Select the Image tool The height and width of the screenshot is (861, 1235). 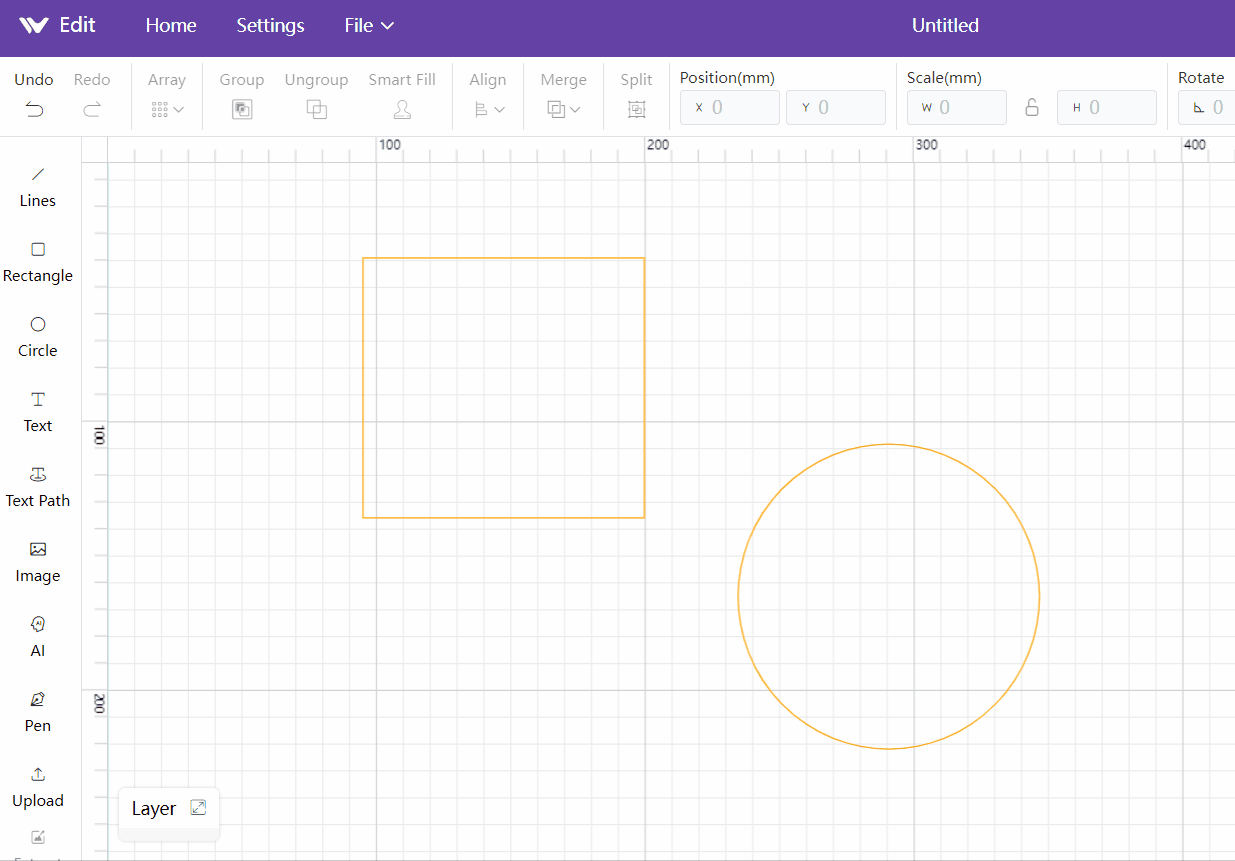pyautogui.click(x=38, y=562)
